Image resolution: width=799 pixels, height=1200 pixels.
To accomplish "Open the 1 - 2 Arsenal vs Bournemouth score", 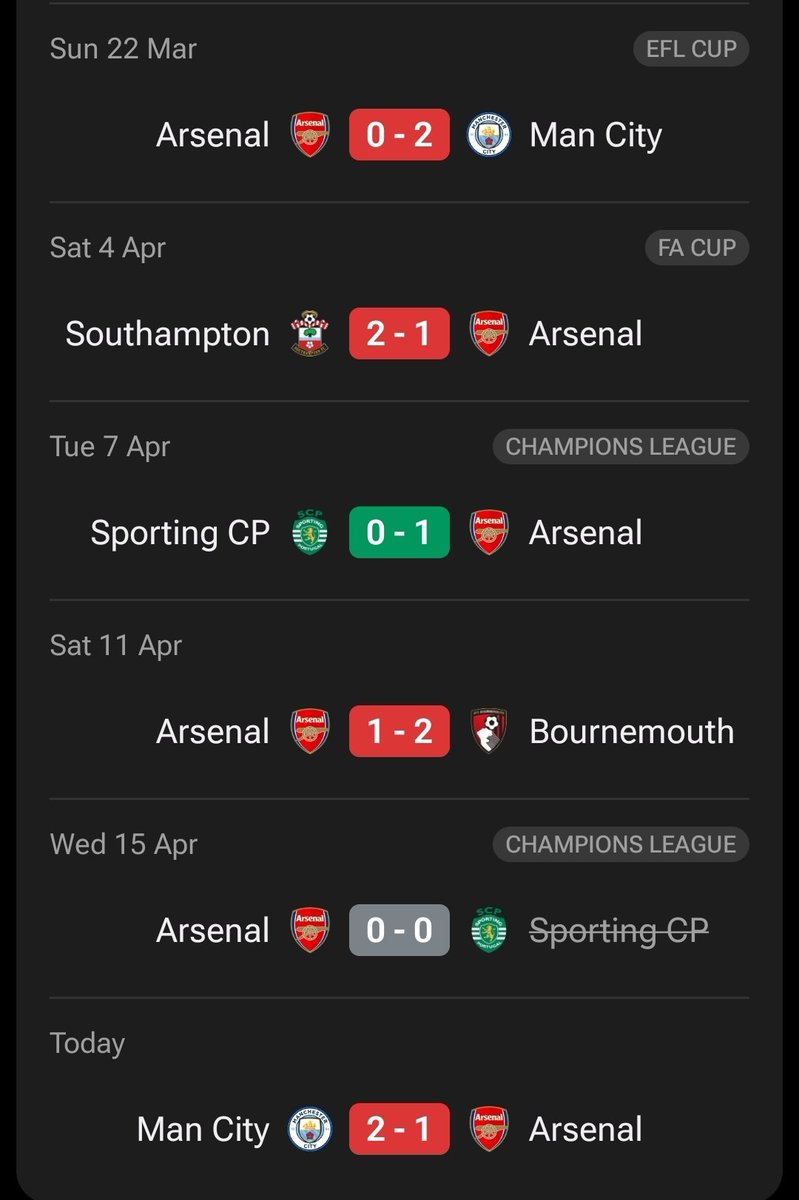I will click(399, 732).
